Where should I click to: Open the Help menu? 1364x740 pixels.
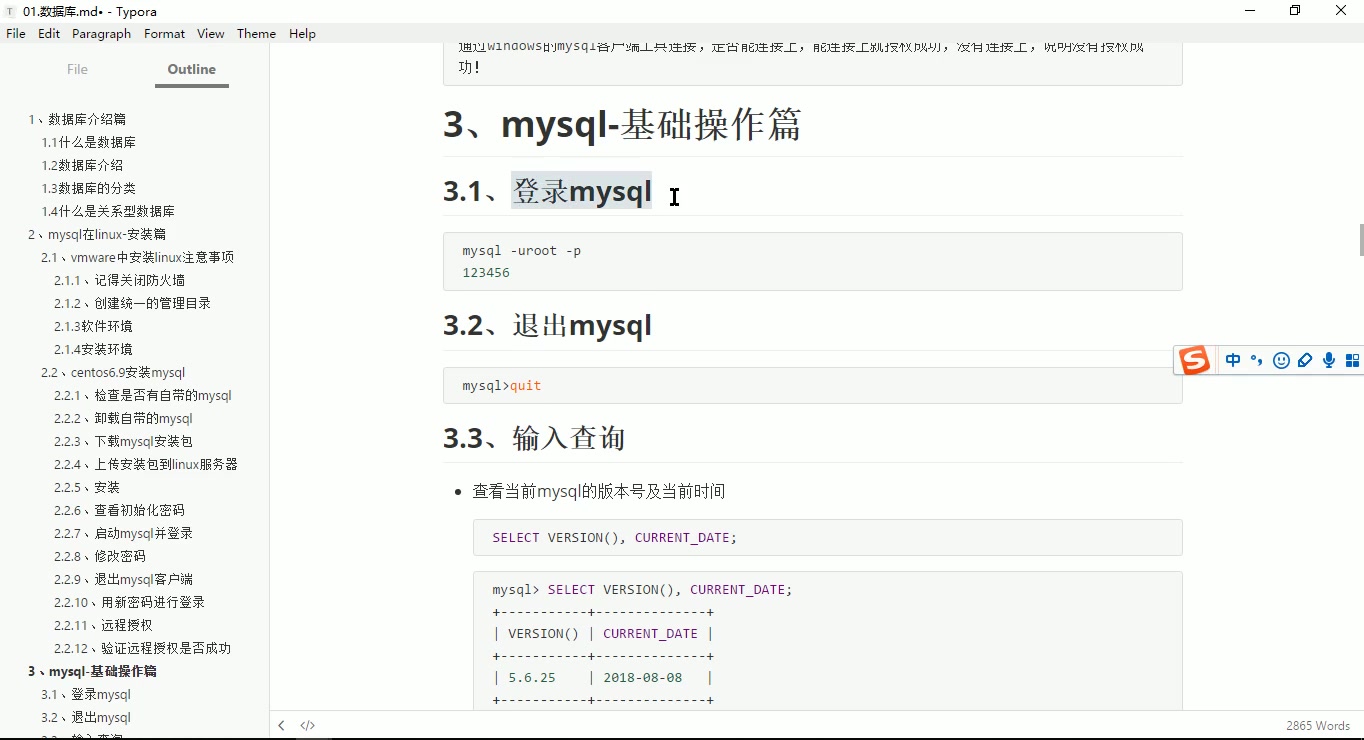point(302,33)
